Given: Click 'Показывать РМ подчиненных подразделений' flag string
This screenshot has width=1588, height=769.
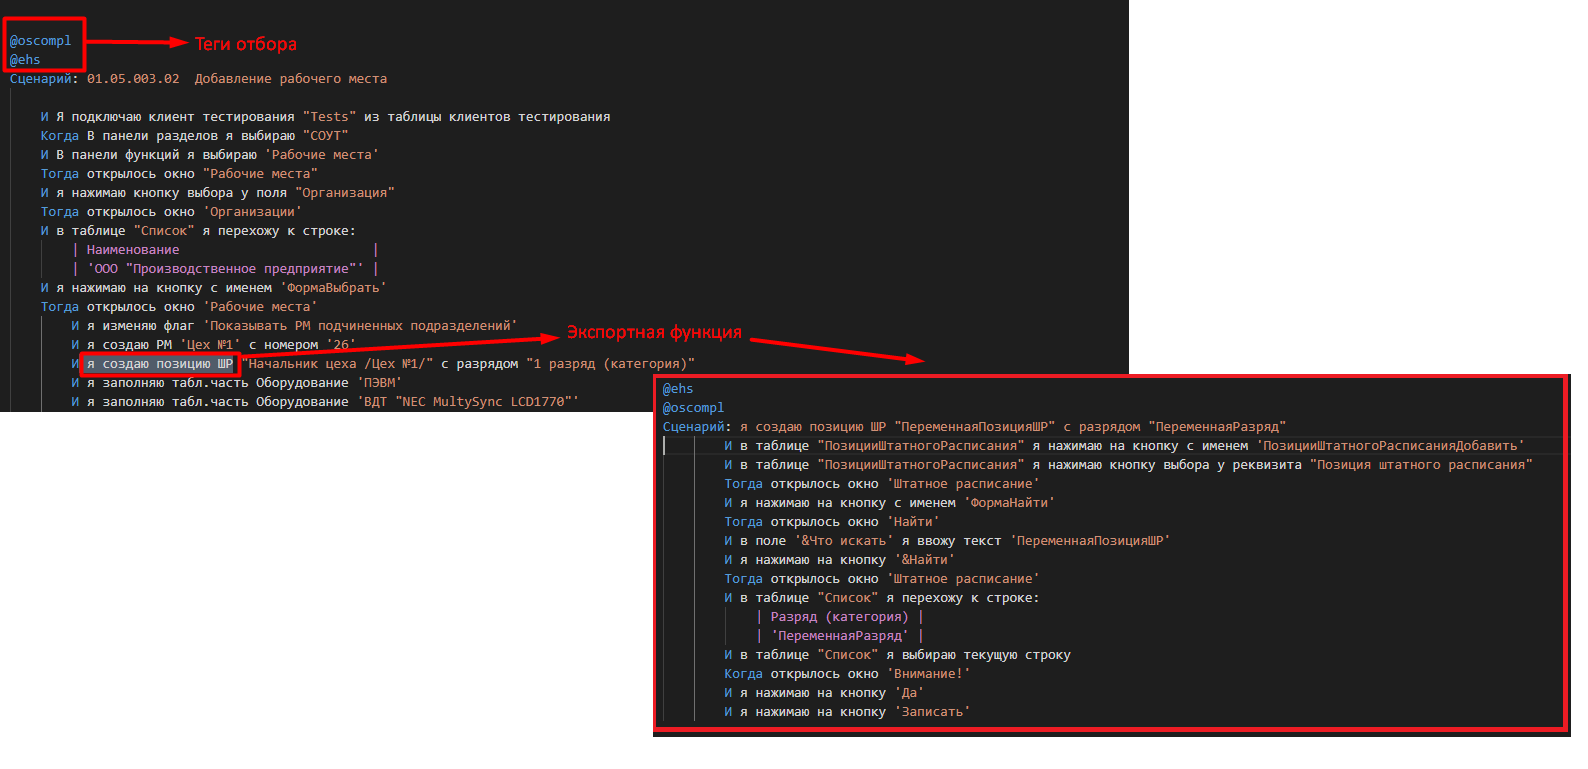Looking at the screenshot, I should [x=360, y=326].
